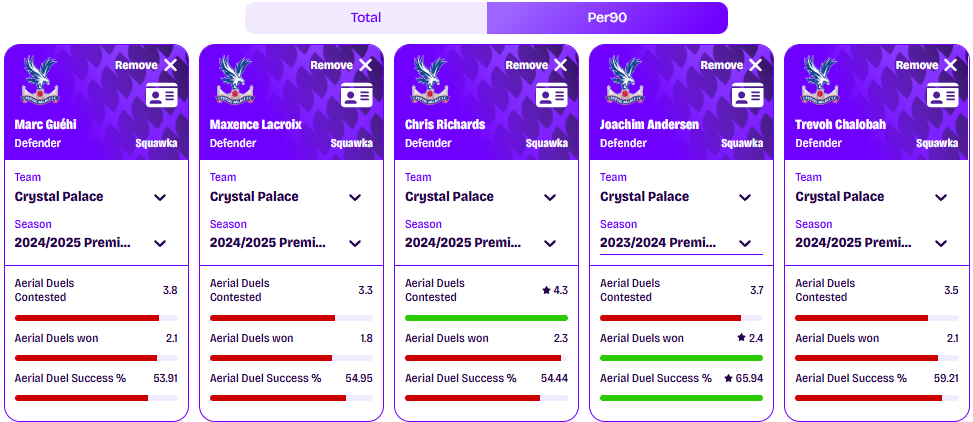The height and width of the screenshot is (422, 973).
Task: Open Trevoh Chalobah's player profile card icon
Action: 942,95
